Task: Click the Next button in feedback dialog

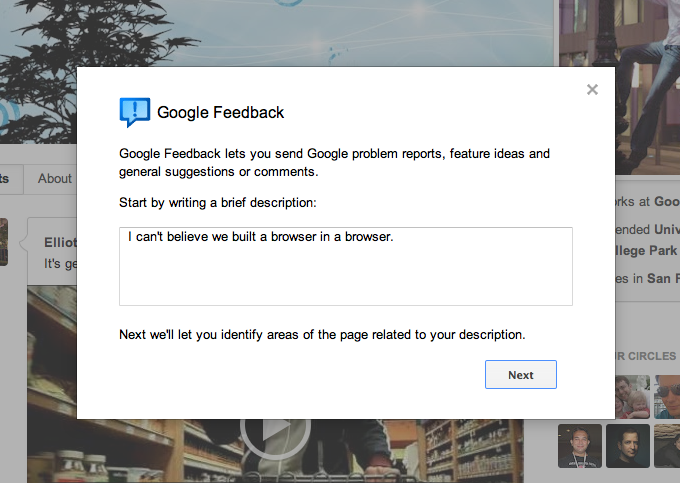Action: [x=520, y=375]
